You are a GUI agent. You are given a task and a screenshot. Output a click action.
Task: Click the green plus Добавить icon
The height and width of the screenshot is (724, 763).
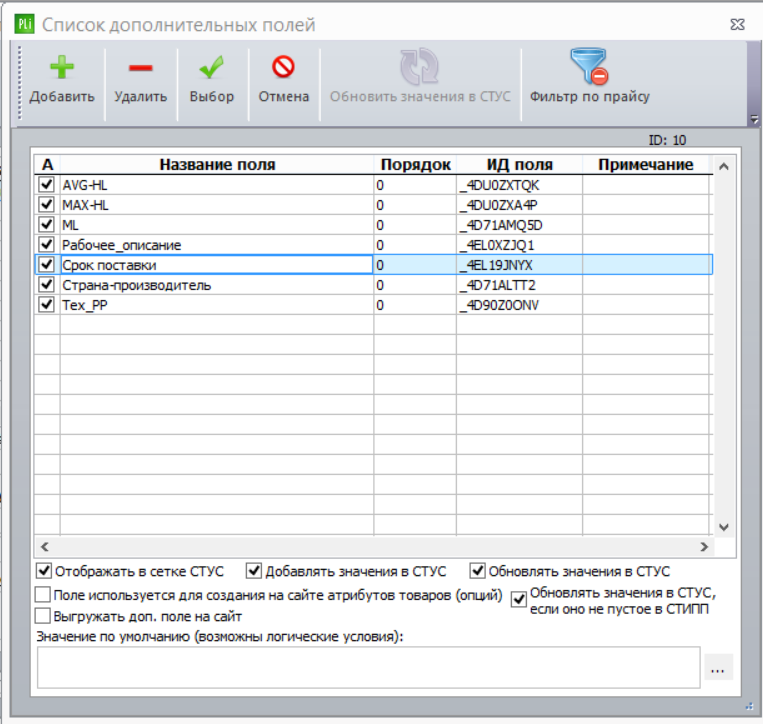[x=62, y=67]
